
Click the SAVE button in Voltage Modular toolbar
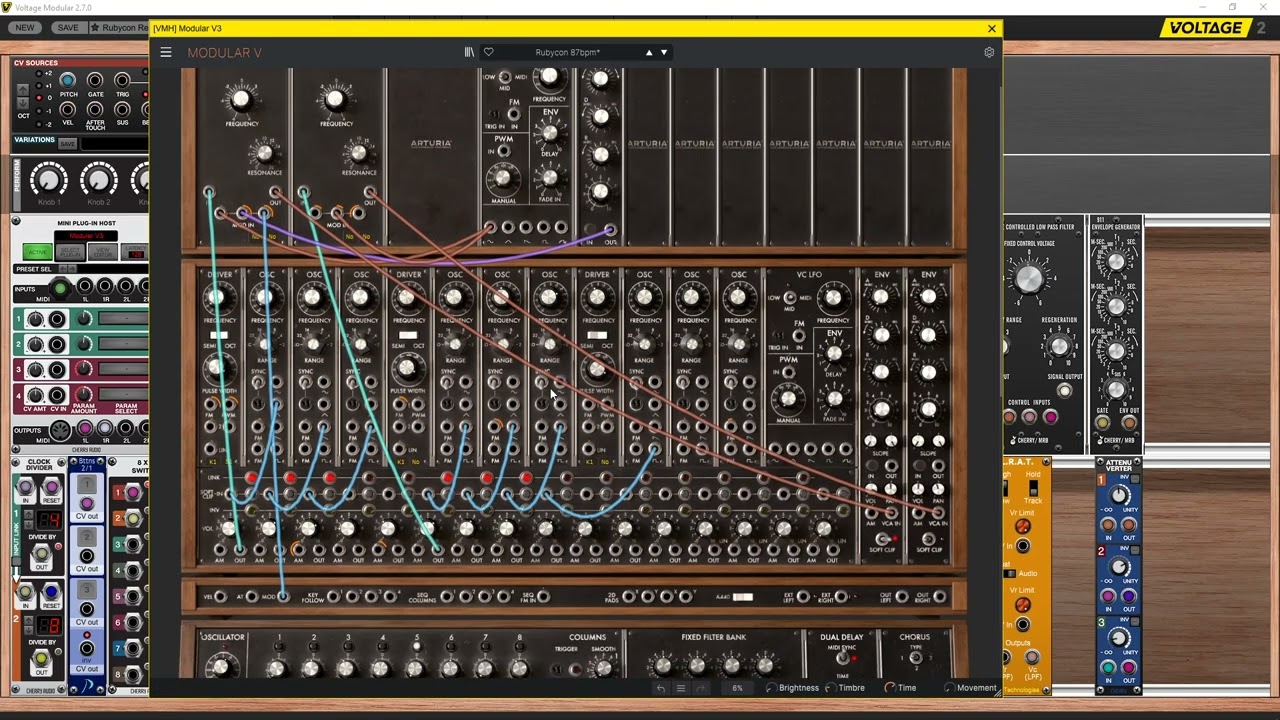68,28
